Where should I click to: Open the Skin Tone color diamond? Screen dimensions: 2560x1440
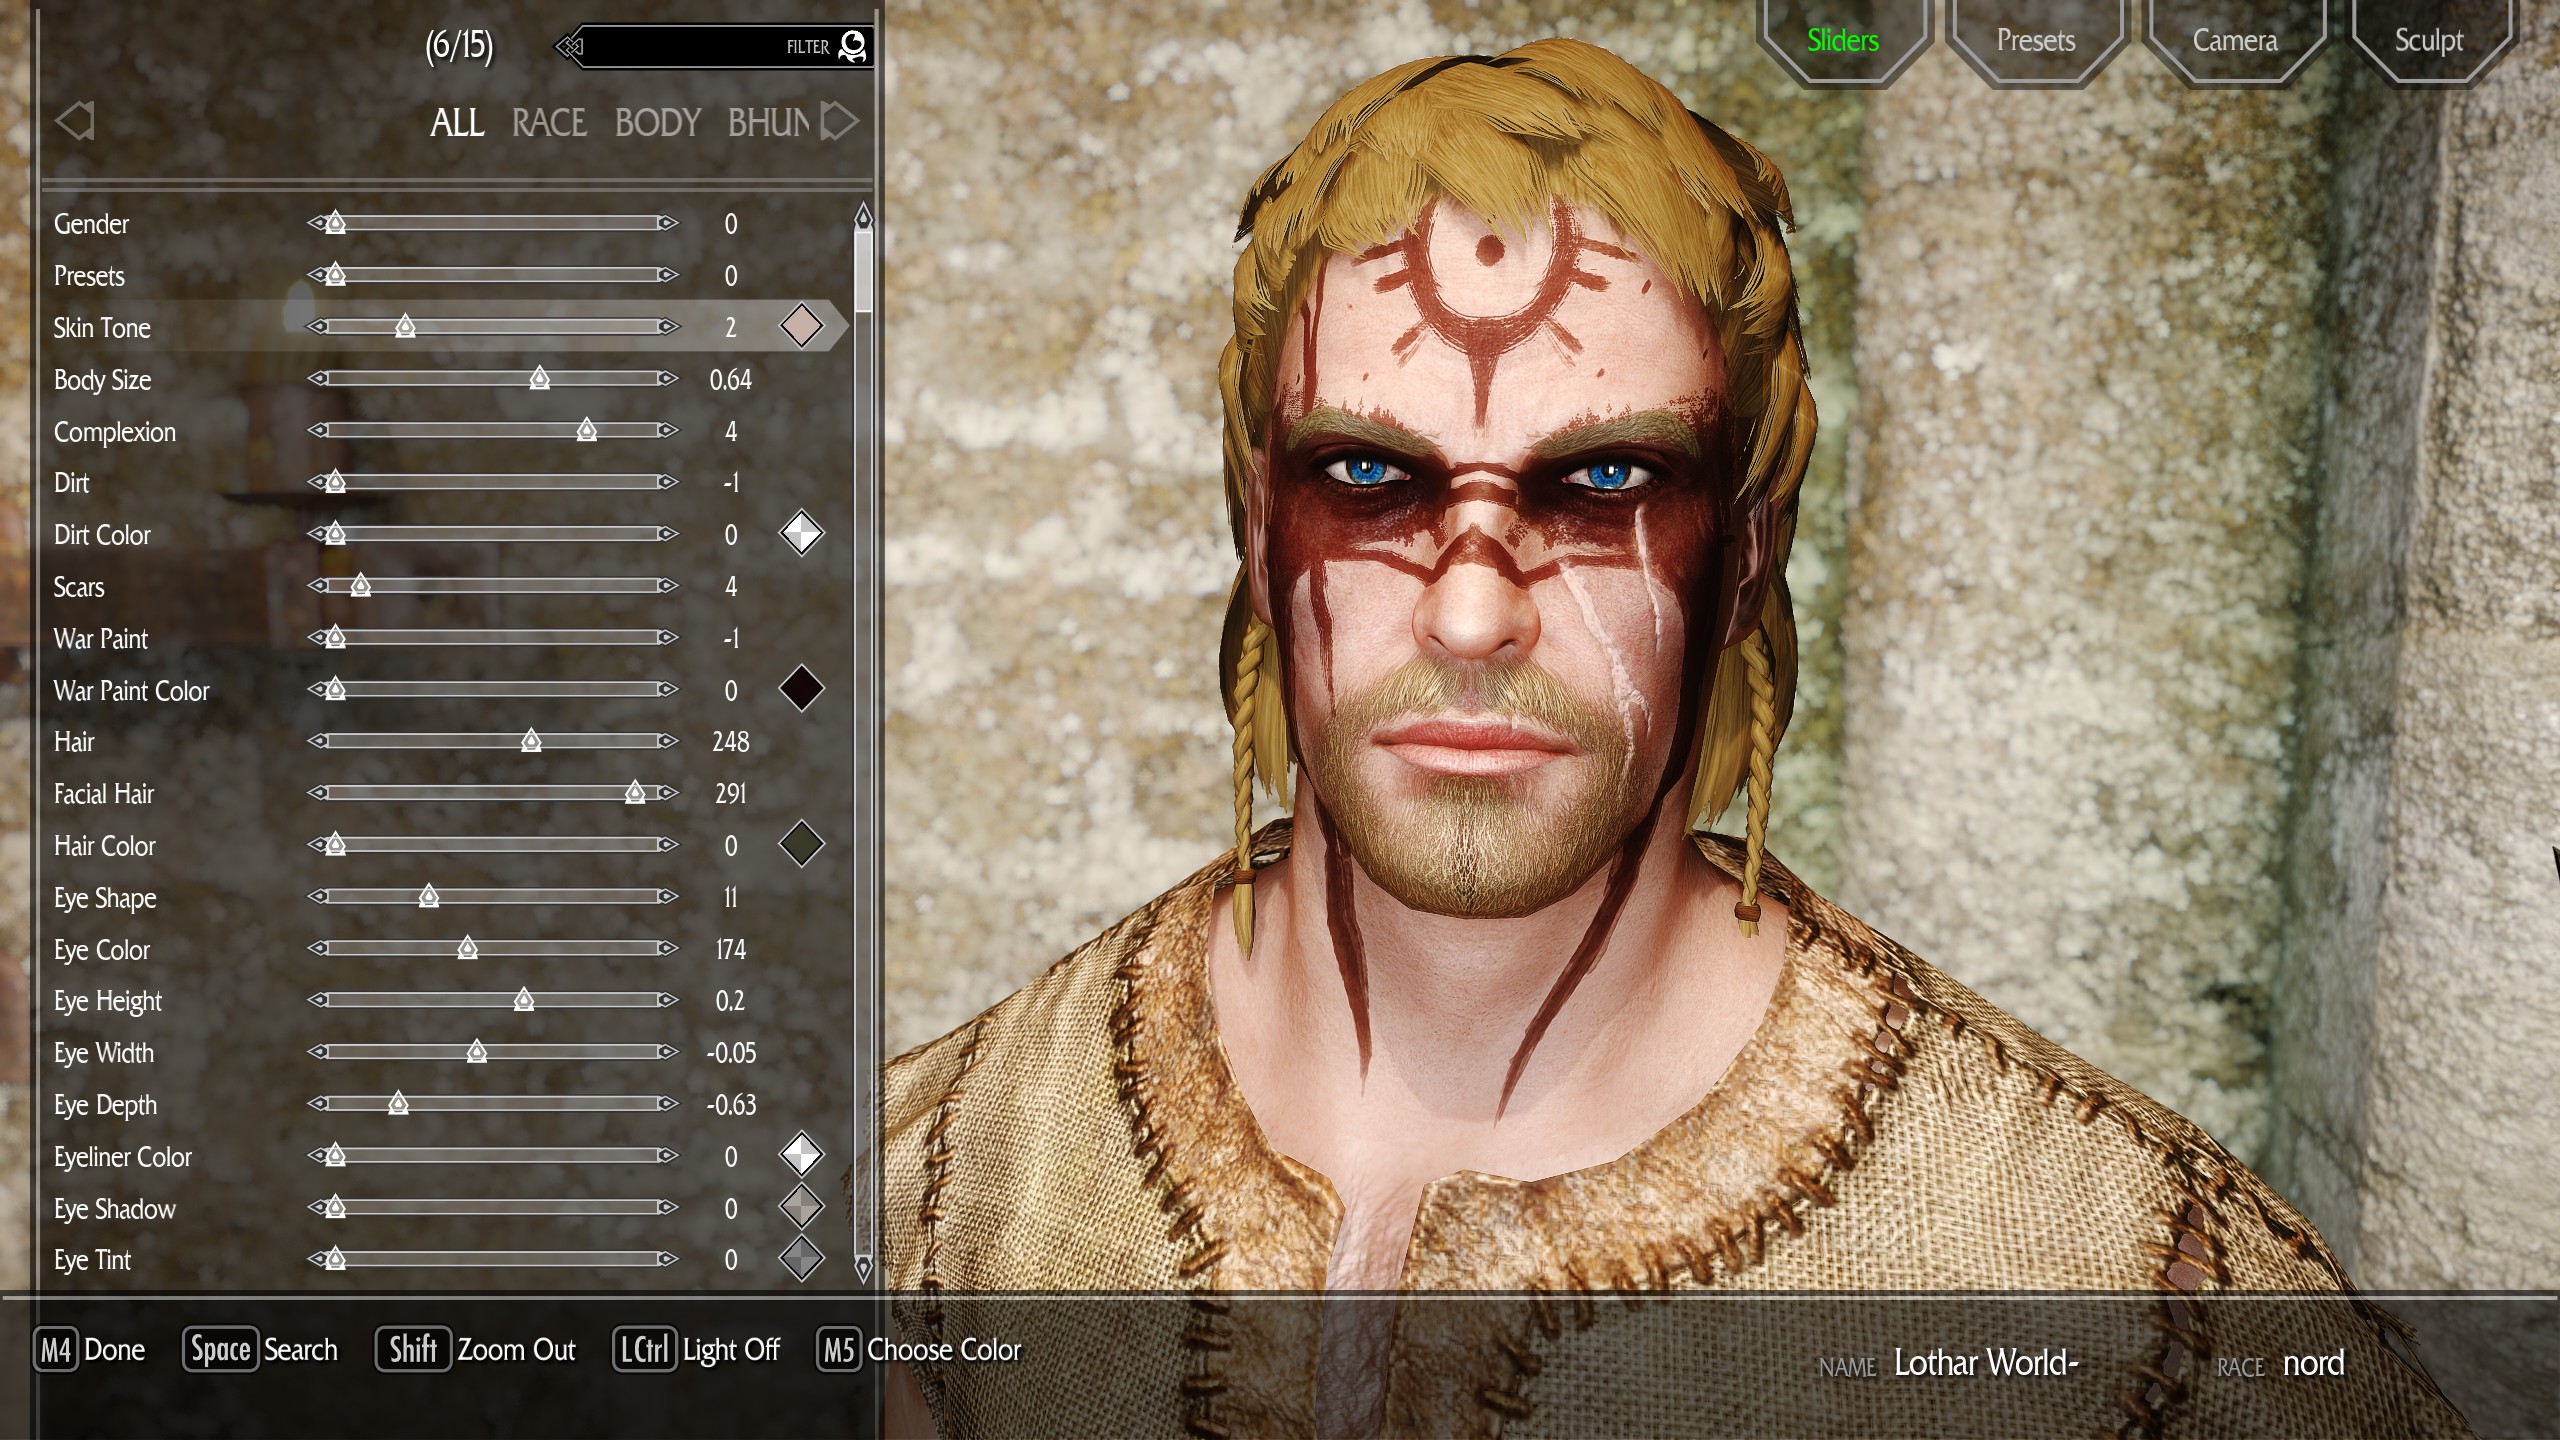point(801,326)
